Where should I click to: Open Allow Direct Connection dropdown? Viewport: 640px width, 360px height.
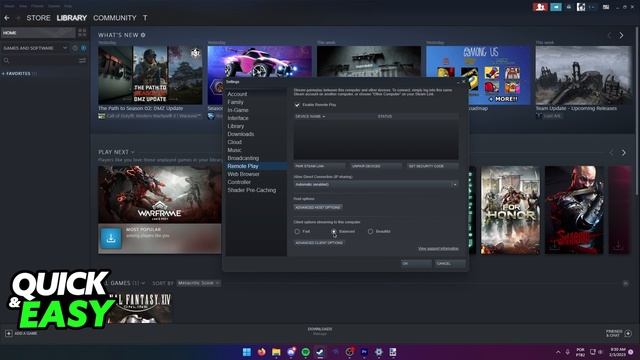coord(376,184)
